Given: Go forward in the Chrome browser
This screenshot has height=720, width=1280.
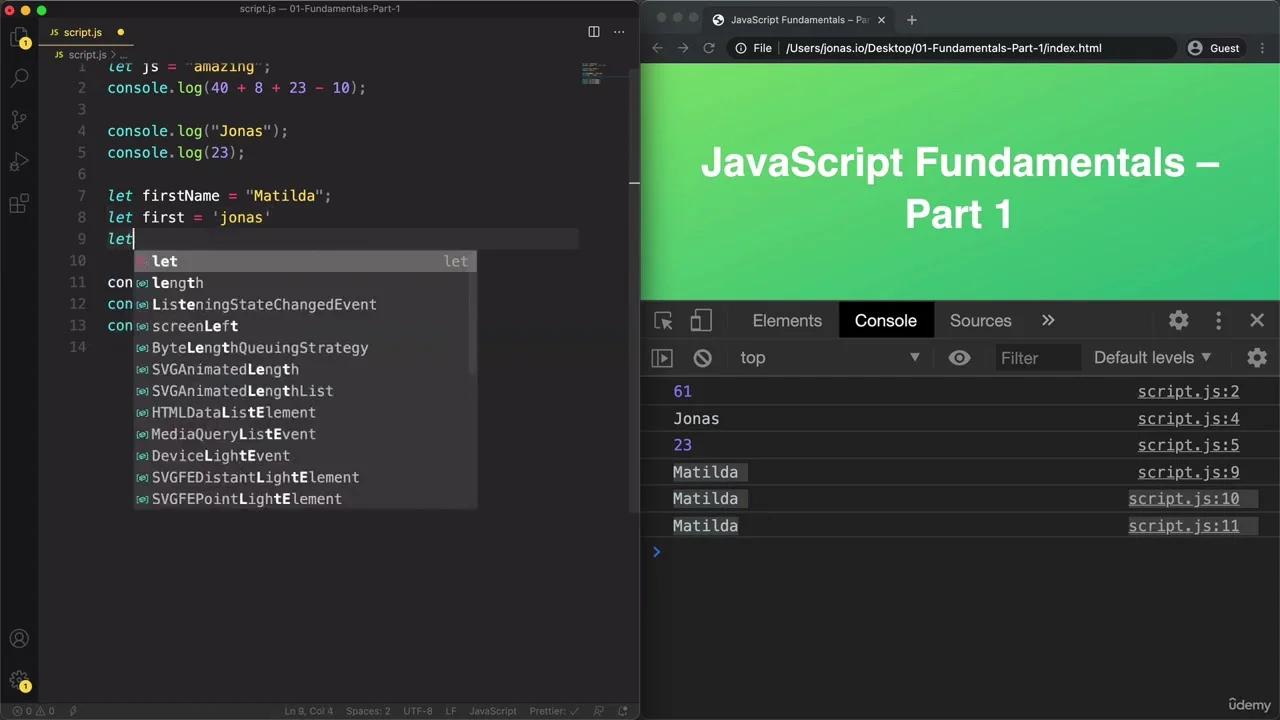Looking at the screenshot, I should [x=683, y=48].
